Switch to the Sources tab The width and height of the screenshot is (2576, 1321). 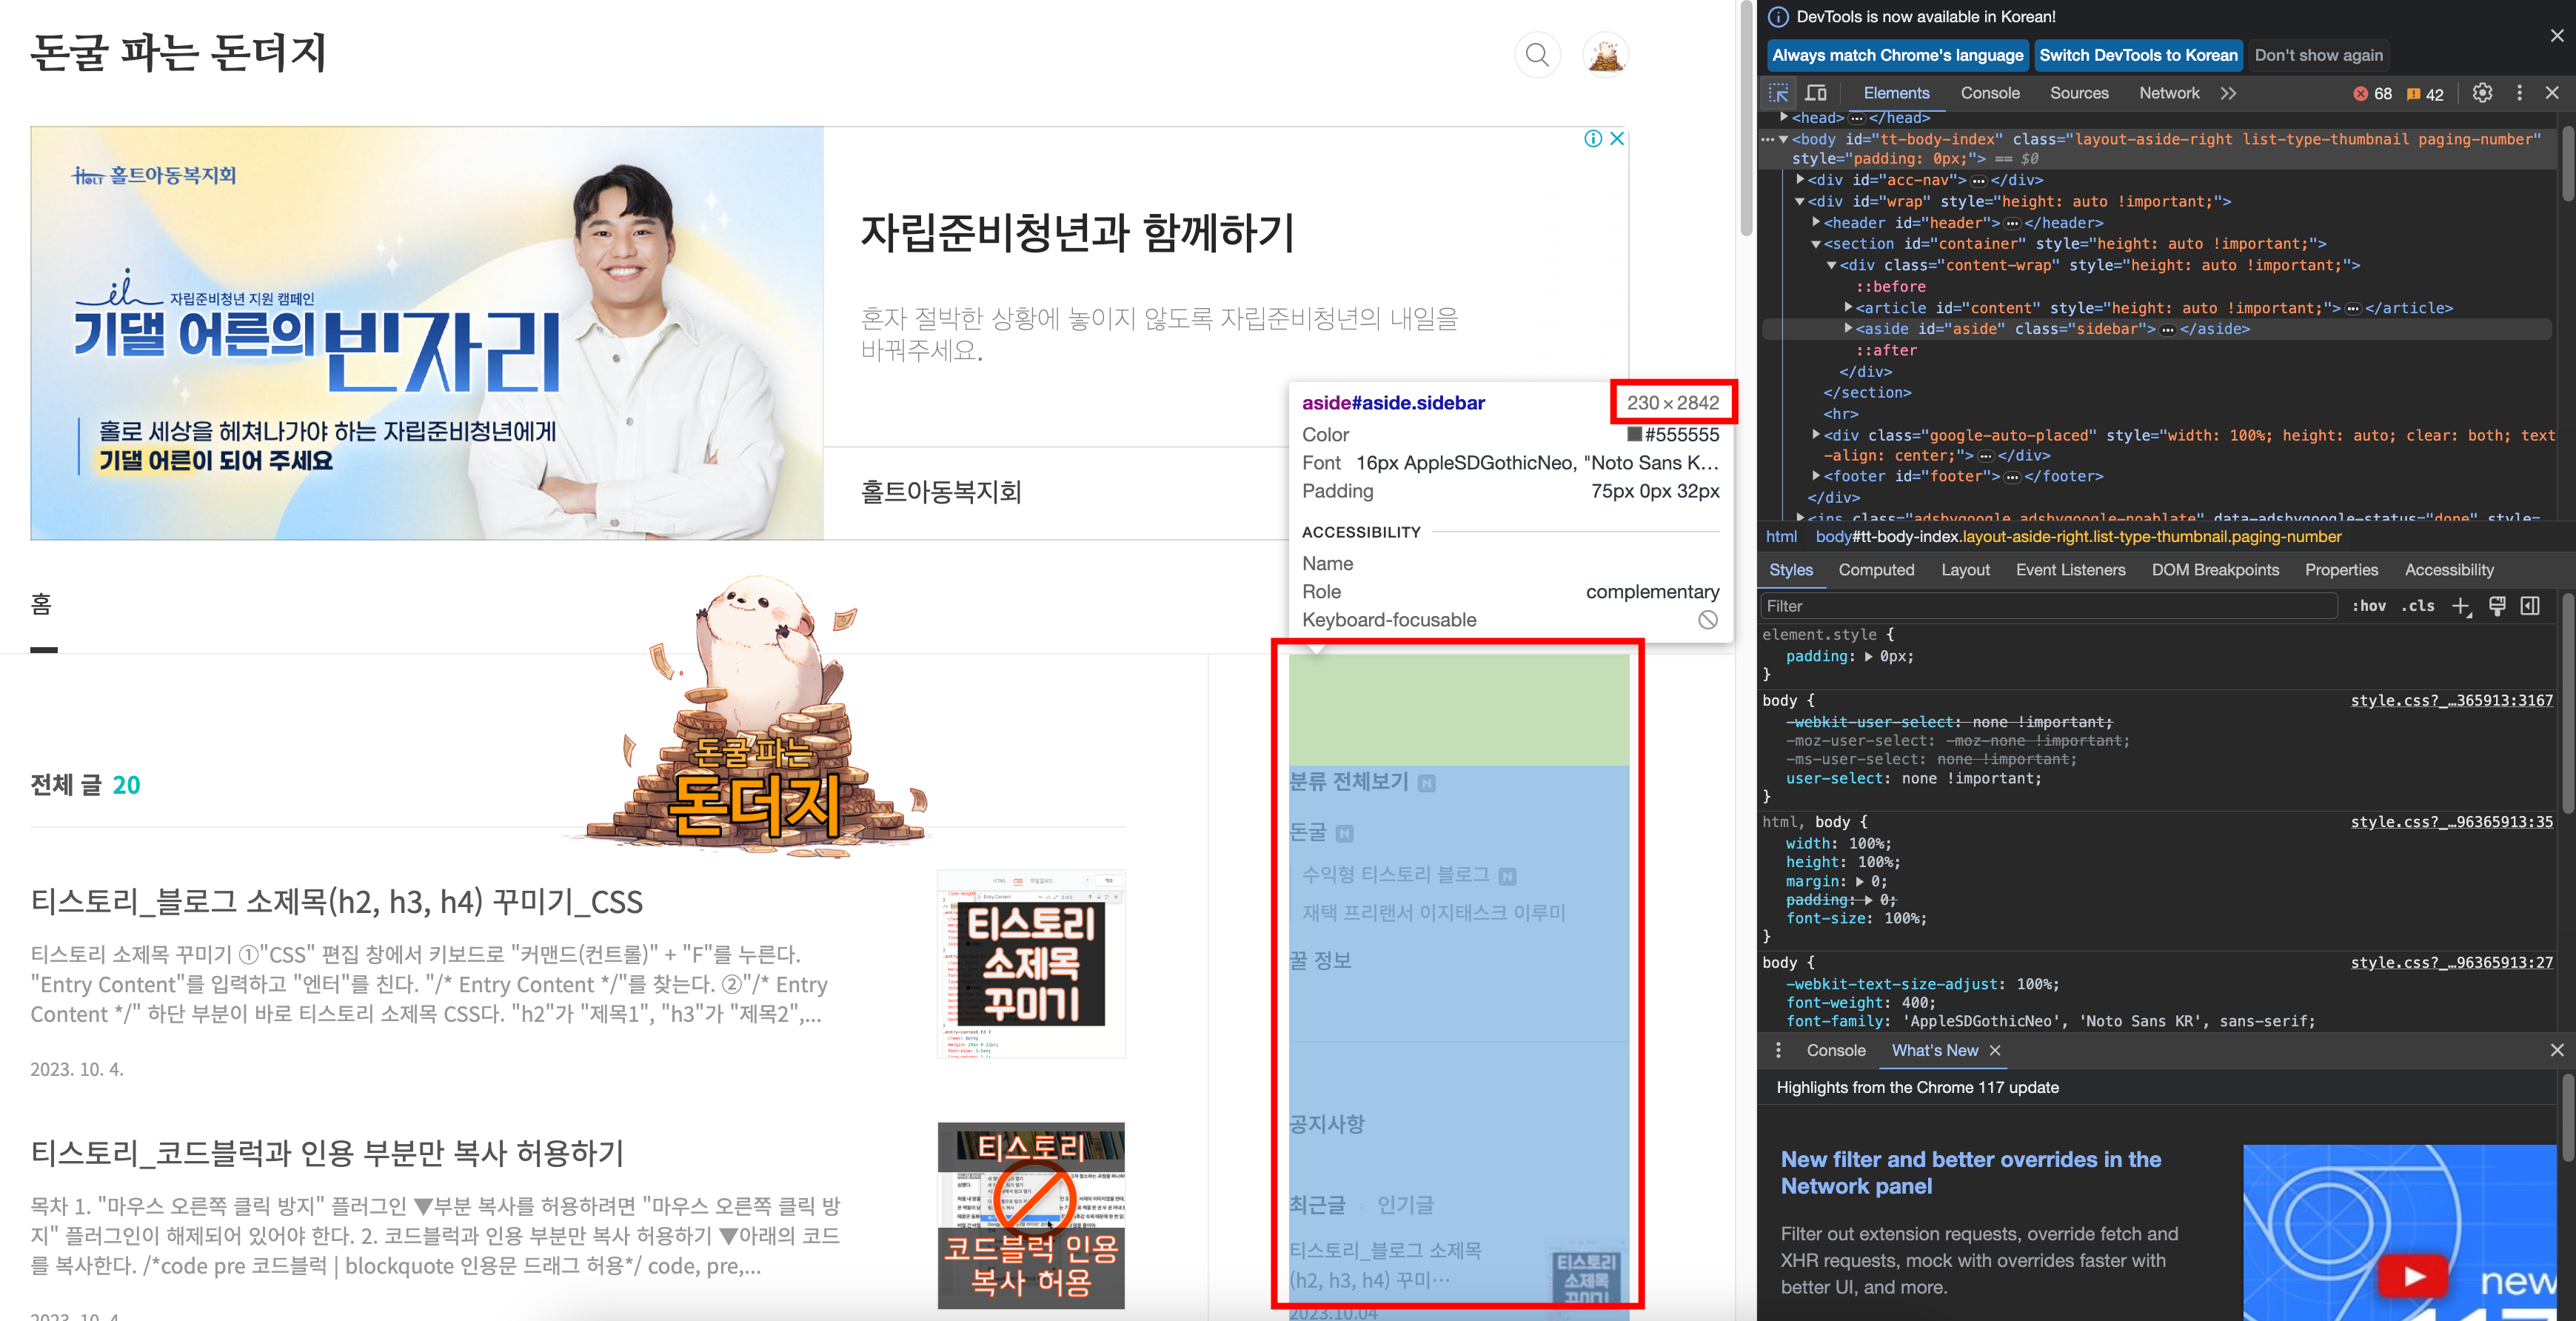(2079, 93)
